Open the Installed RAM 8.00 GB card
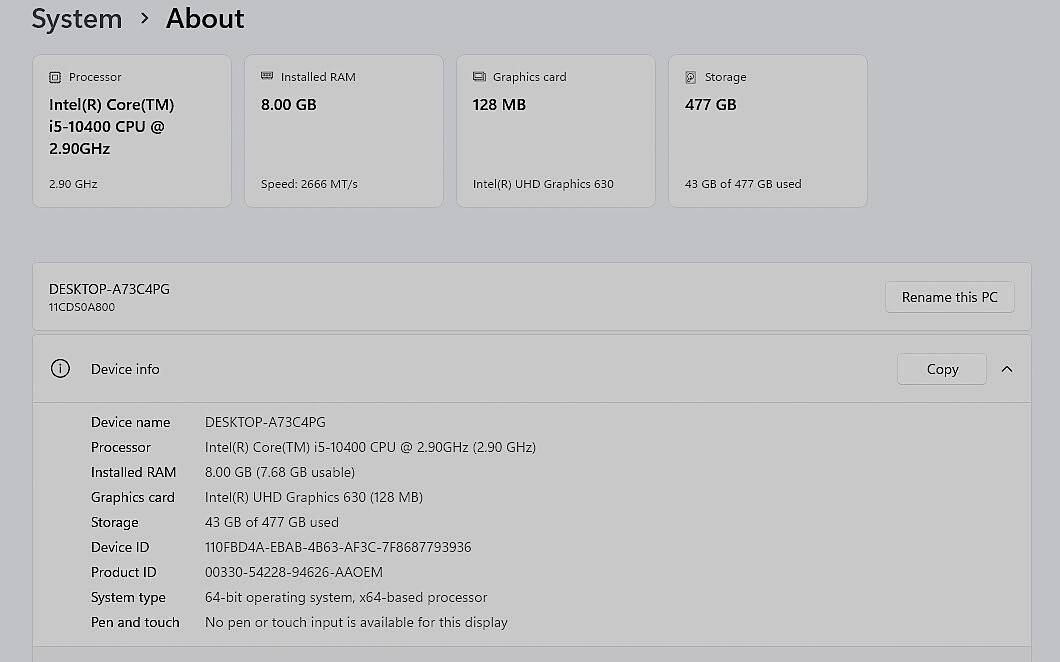Image resolution: width=1060 pixels, height=662 pixels. point(343,131)
